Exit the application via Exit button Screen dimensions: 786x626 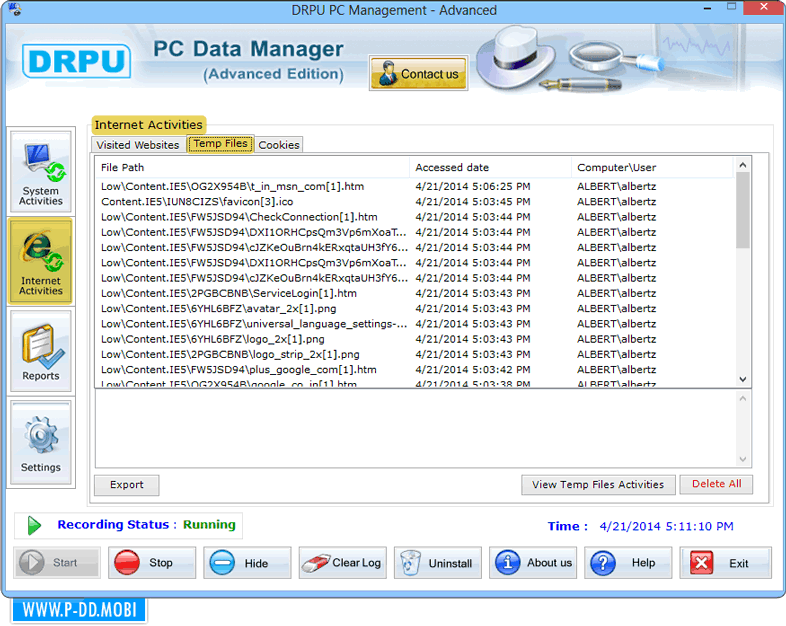point(725,563)
